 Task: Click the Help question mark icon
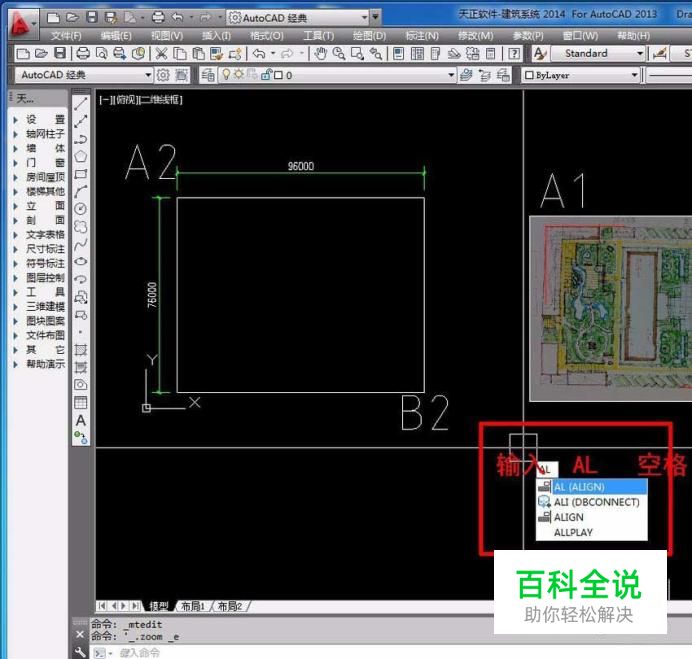click(514, 53)
